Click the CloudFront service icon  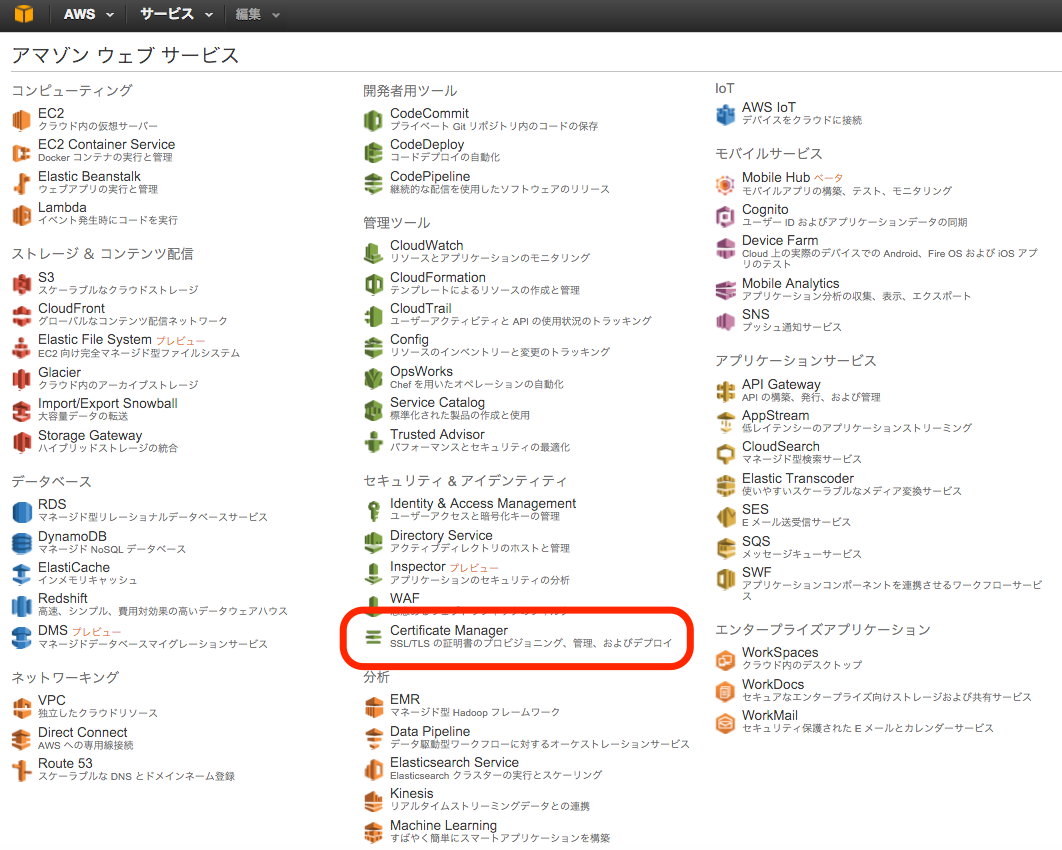pos(20,315)
